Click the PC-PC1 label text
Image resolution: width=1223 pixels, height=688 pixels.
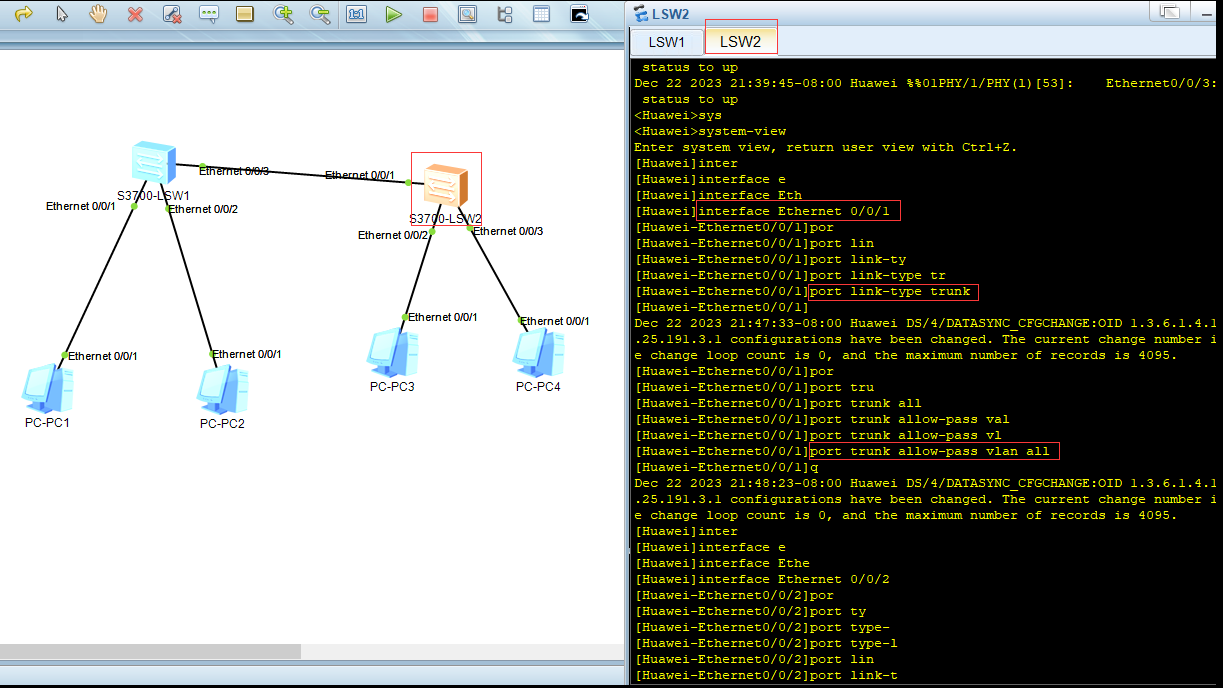tap(47, 423)
